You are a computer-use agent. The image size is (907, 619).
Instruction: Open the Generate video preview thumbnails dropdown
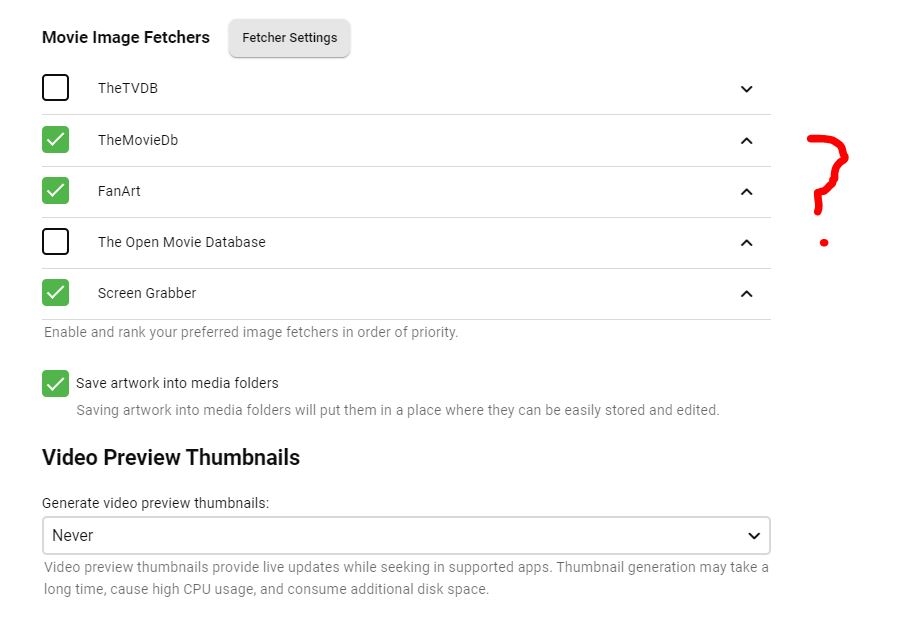(406, 536)
